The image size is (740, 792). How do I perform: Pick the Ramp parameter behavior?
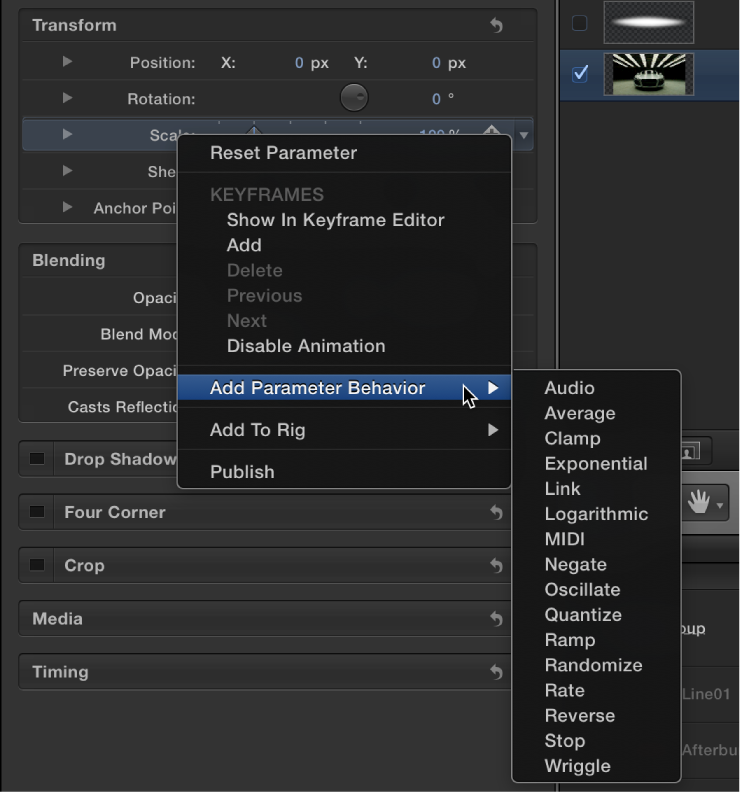point(596,640)
